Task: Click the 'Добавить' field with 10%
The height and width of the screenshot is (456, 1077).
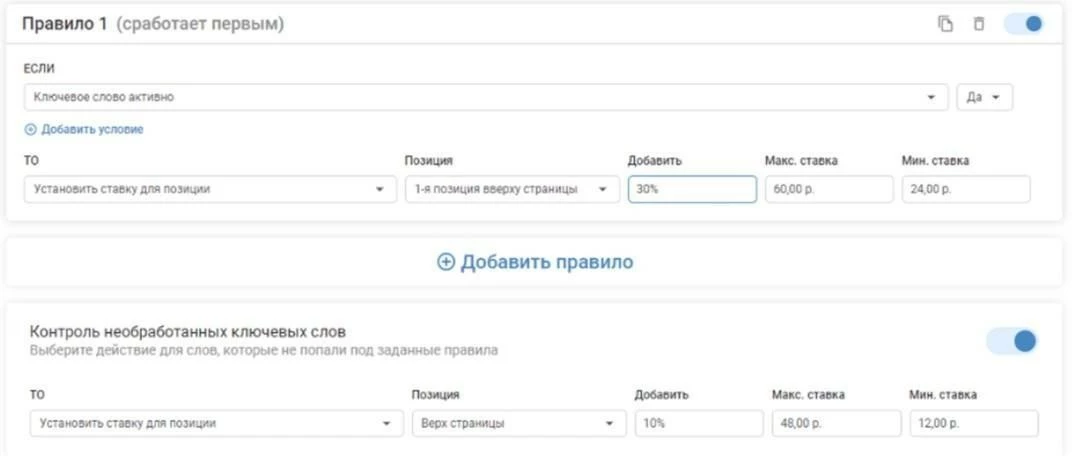Action: point(699,424)
